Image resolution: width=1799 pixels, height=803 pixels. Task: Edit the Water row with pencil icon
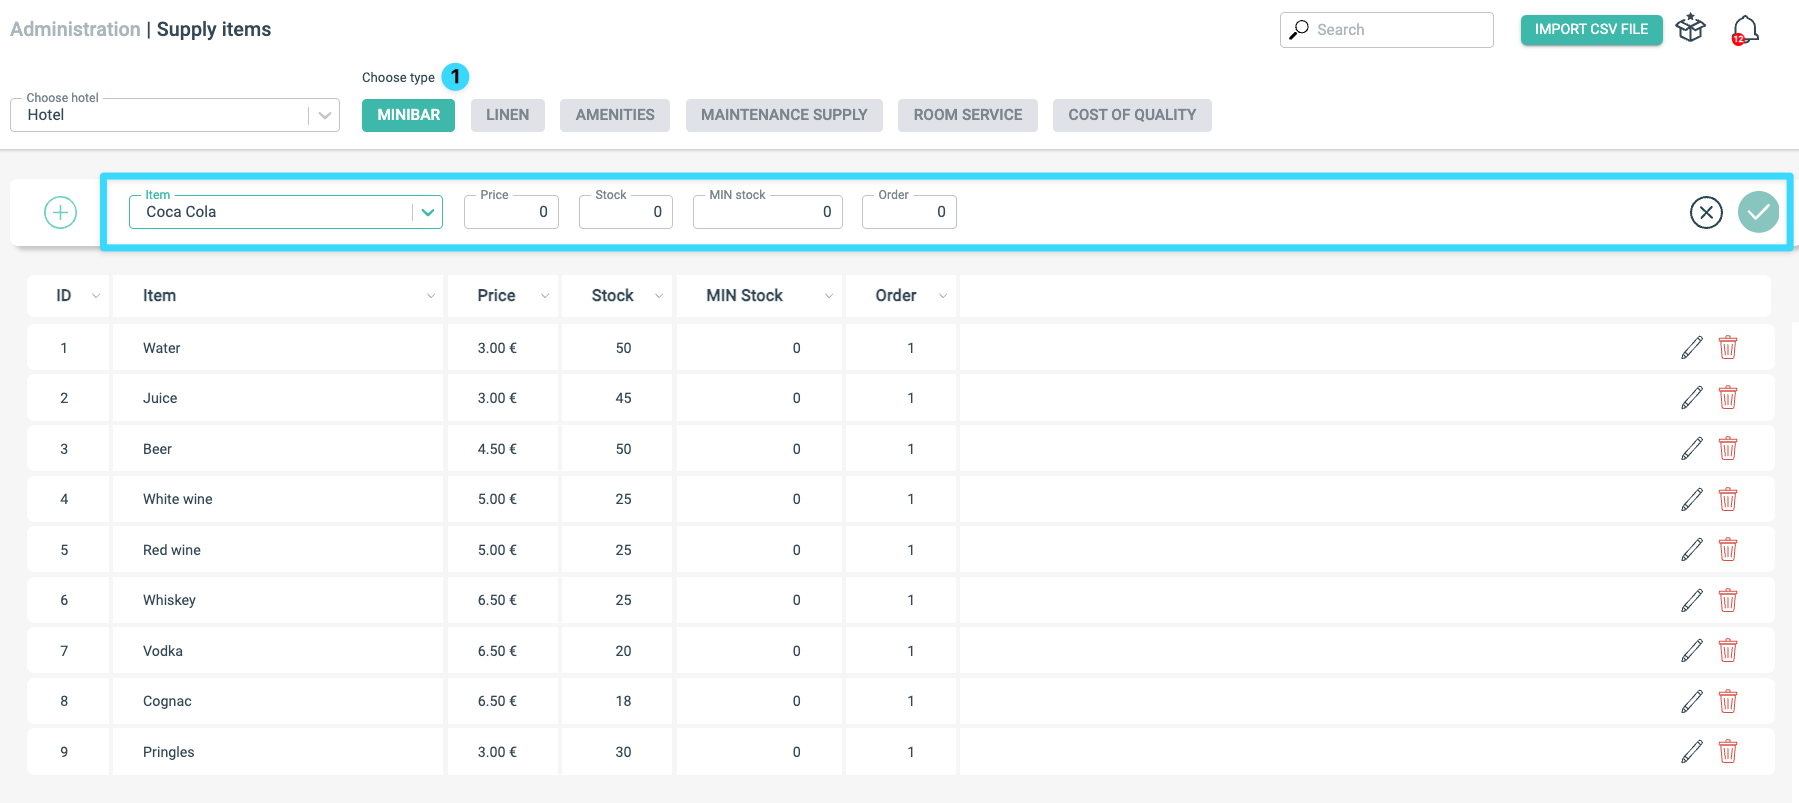tap(1692, 348)
